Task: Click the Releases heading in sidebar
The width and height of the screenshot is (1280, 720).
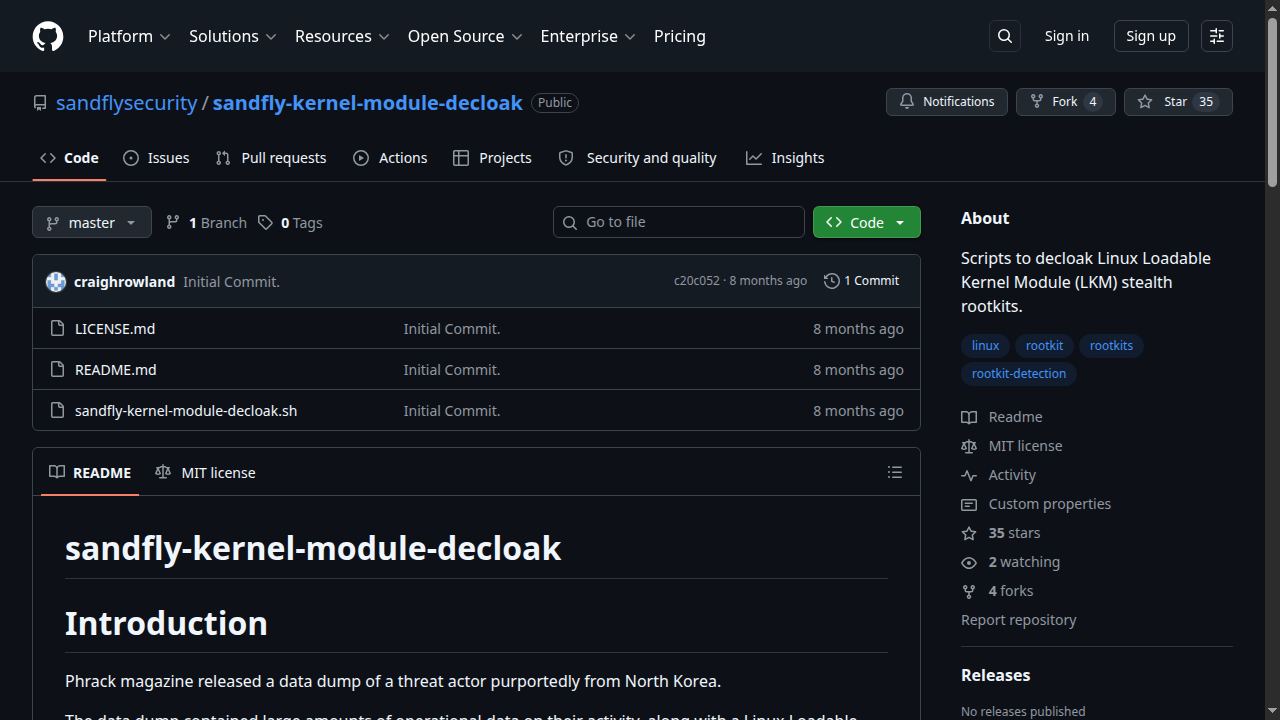Action: [x=996, y=676]
